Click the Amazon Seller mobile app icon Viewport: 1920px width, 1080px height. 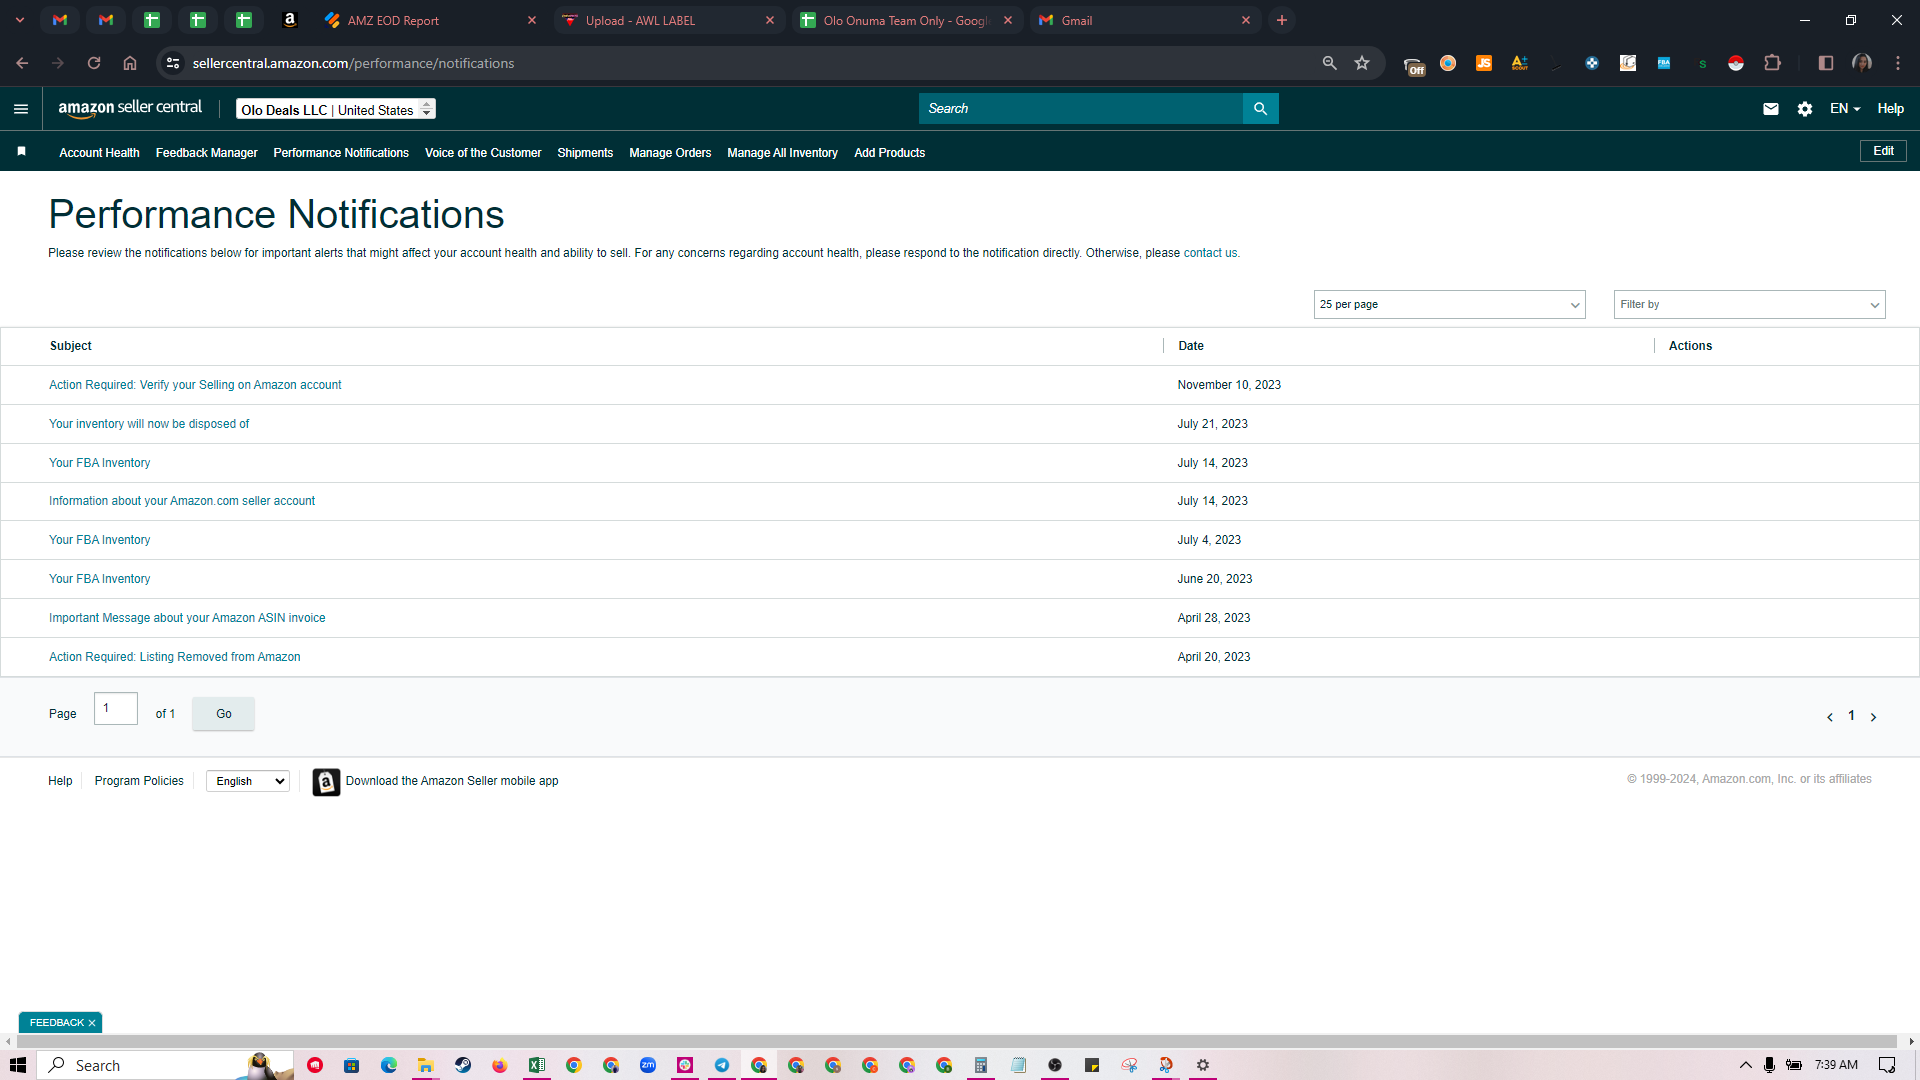tap(326, 782)
